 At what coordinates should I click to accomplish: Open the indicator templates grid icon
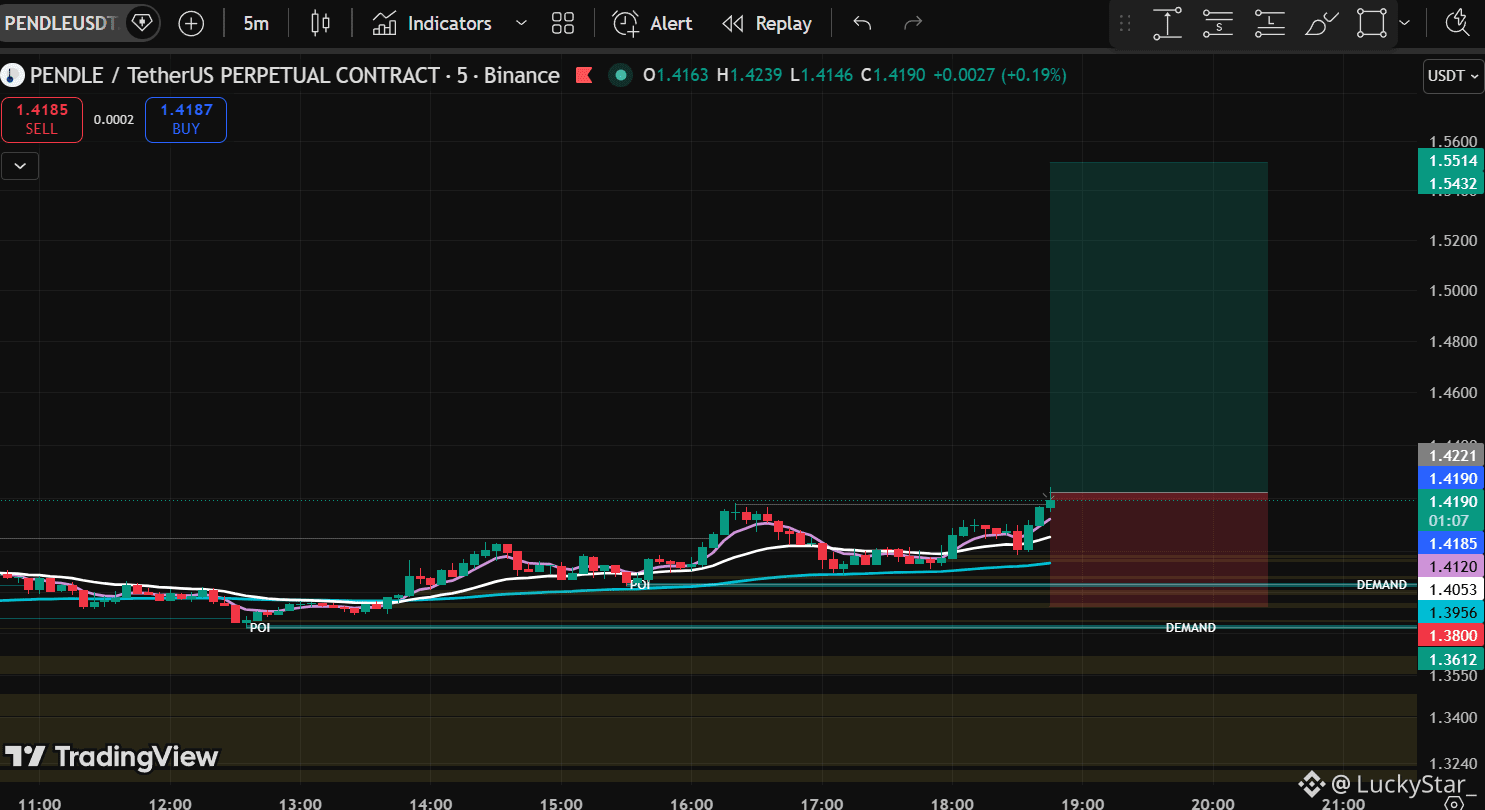pos(563,23)
